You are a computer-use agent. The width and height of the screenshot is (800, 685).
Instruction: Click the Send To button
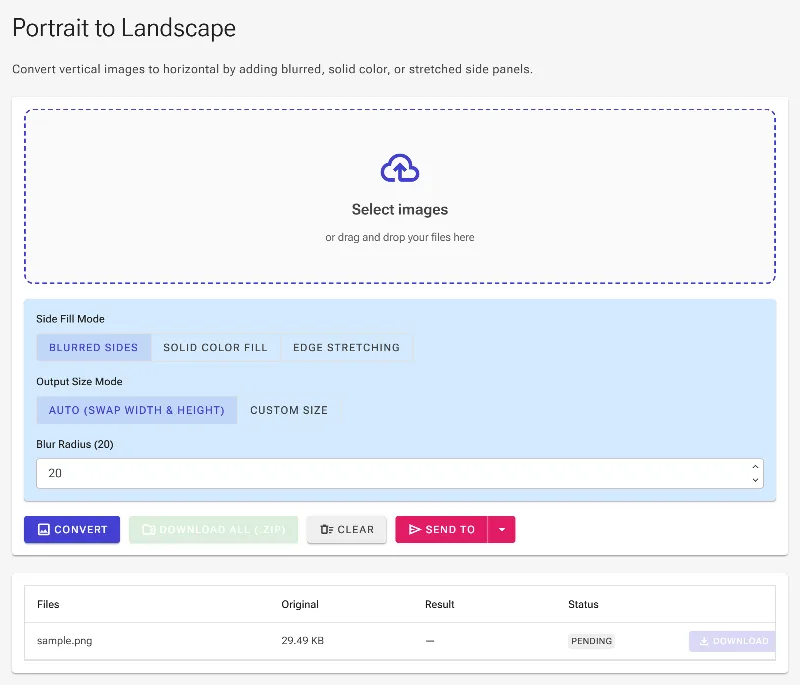pos(441,529)
